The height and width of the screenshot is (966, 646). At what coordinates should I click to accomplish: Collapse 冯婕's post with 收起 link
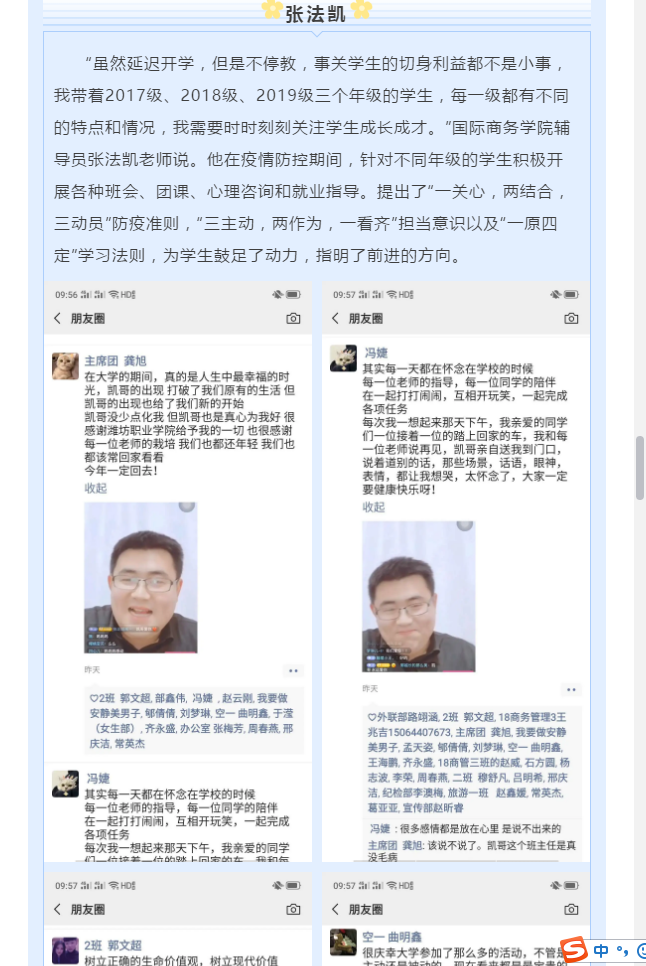pos(374,507)
